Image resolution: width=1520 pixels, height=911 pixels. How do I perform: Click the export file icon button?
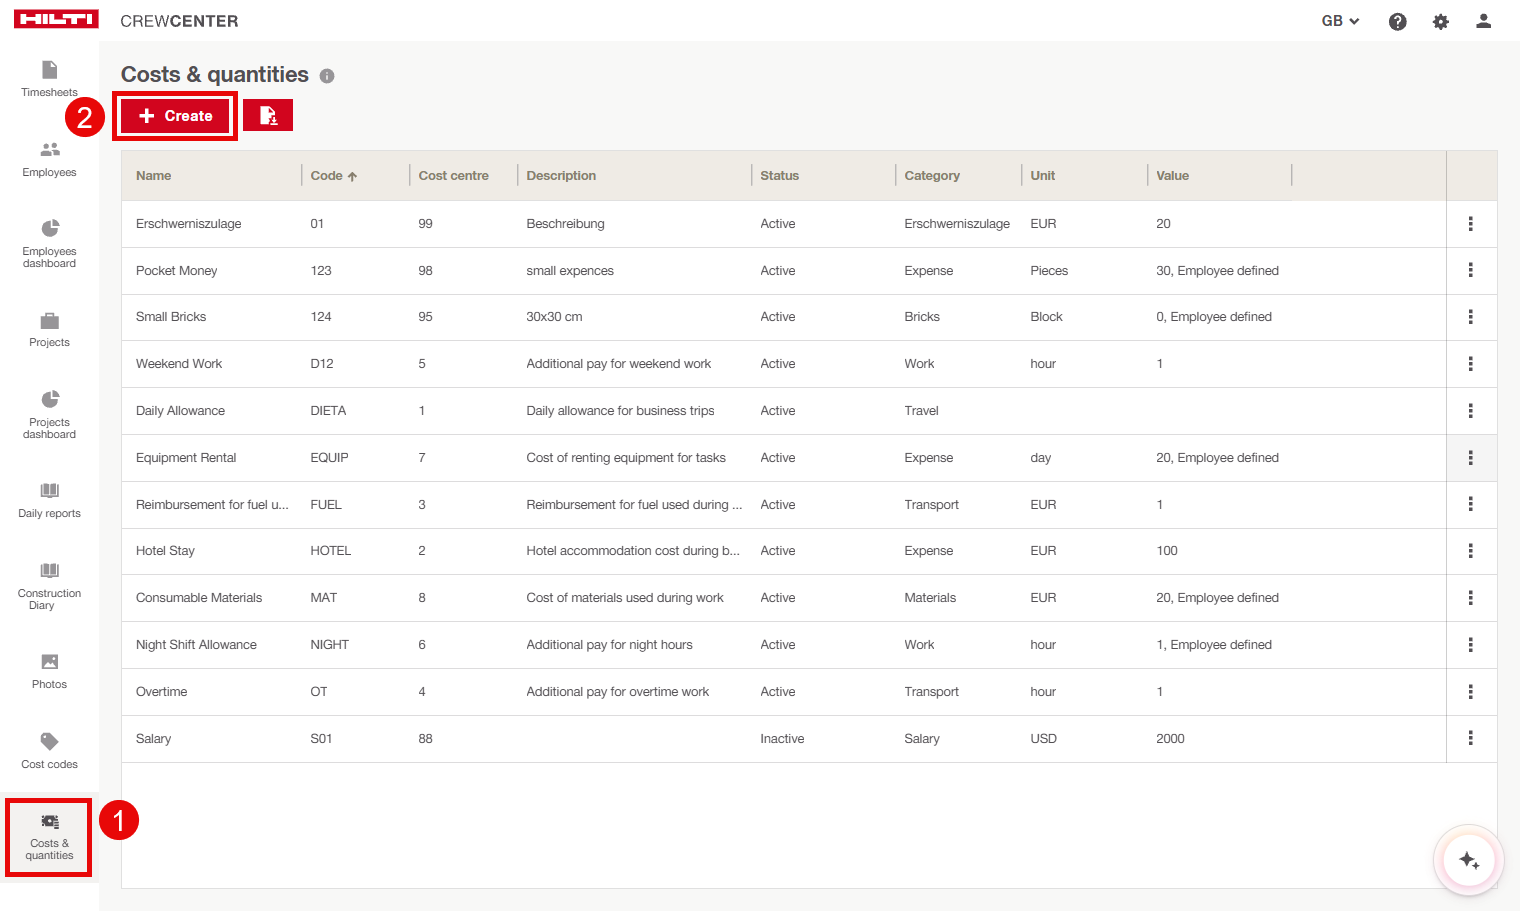click(x=268, y=116)
